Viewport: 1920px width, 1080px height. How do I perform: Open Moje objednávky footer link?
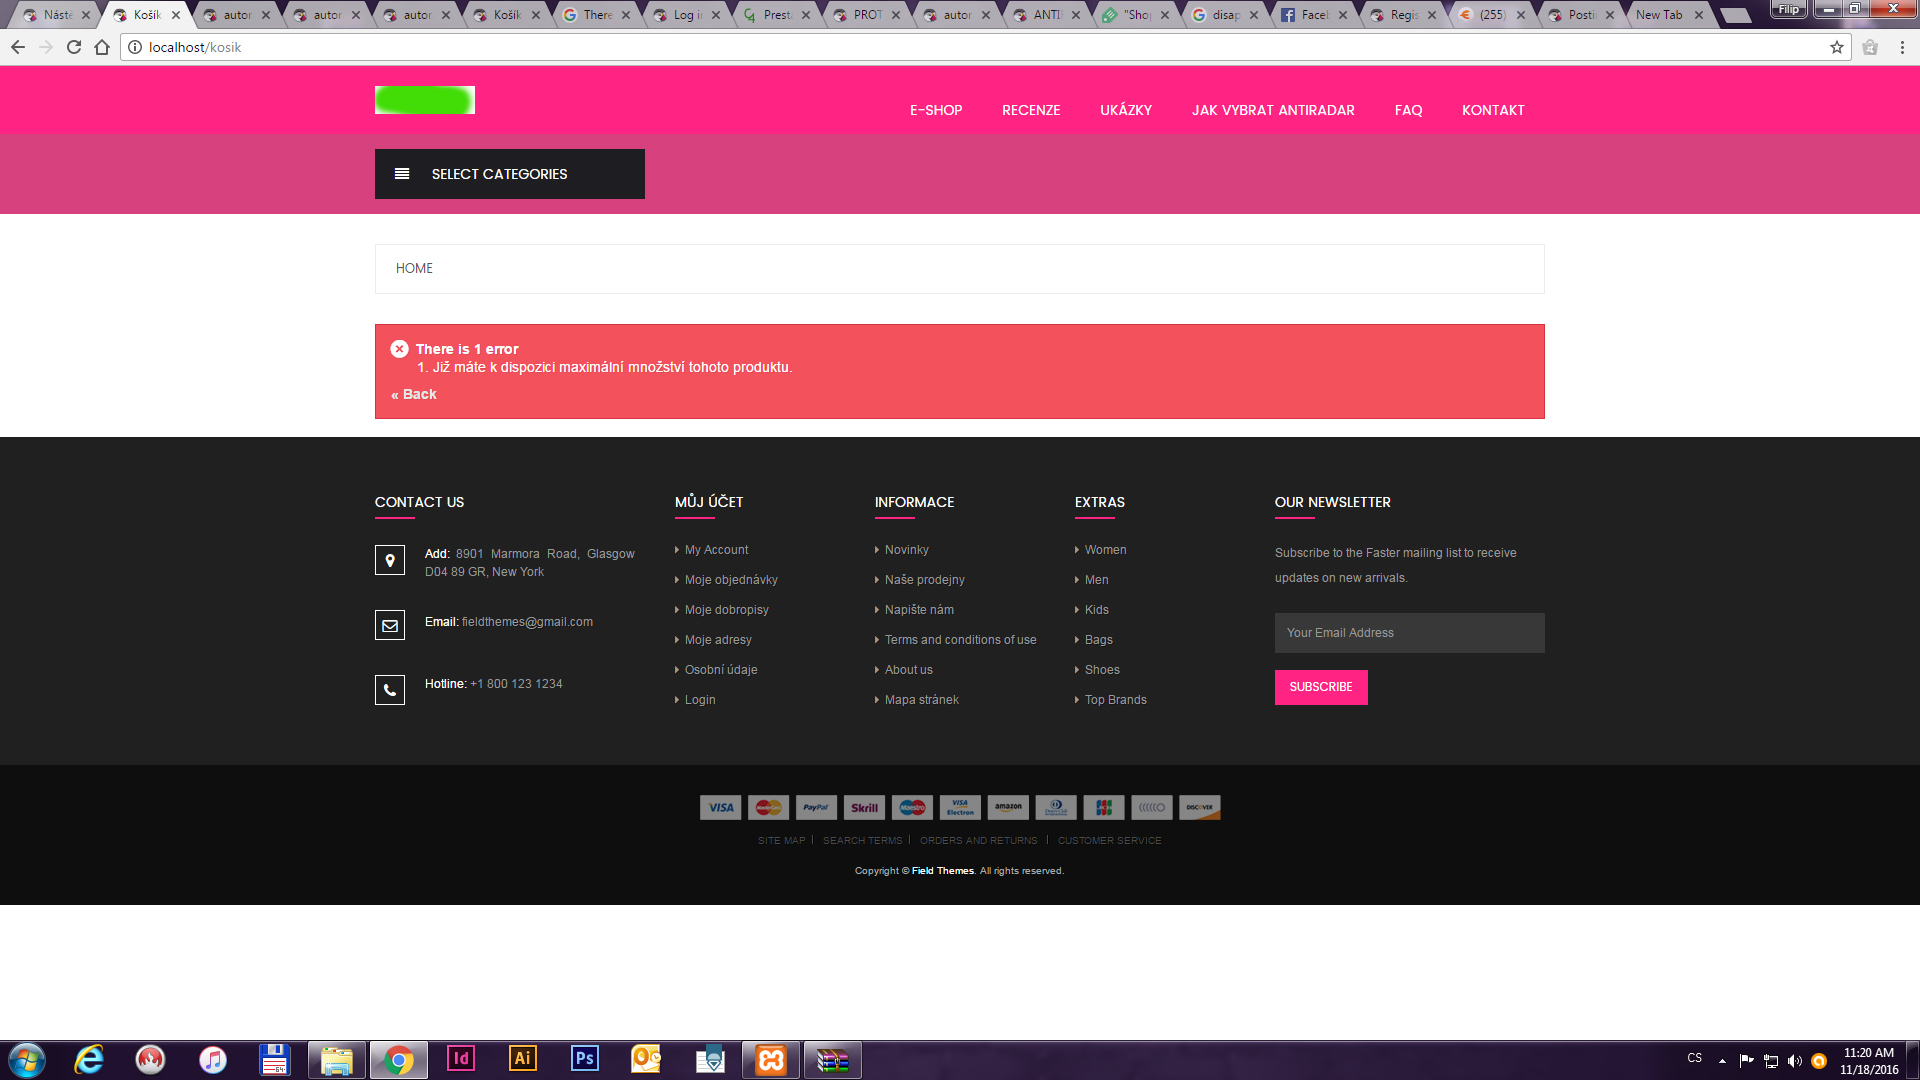(x=730, y=580)
